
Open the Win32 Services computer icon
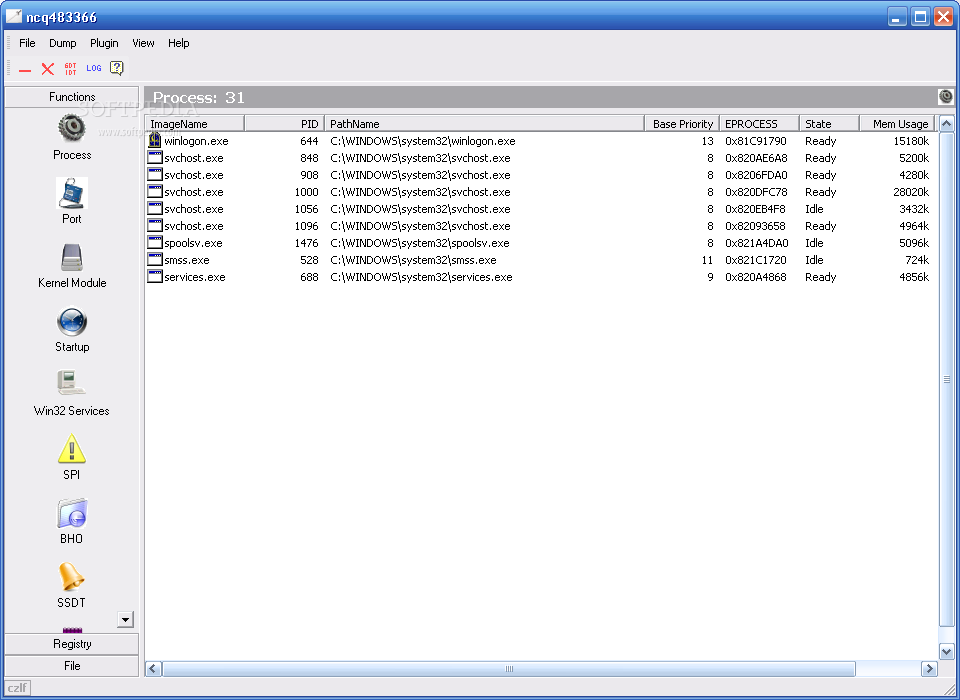[x=72, y=385]
